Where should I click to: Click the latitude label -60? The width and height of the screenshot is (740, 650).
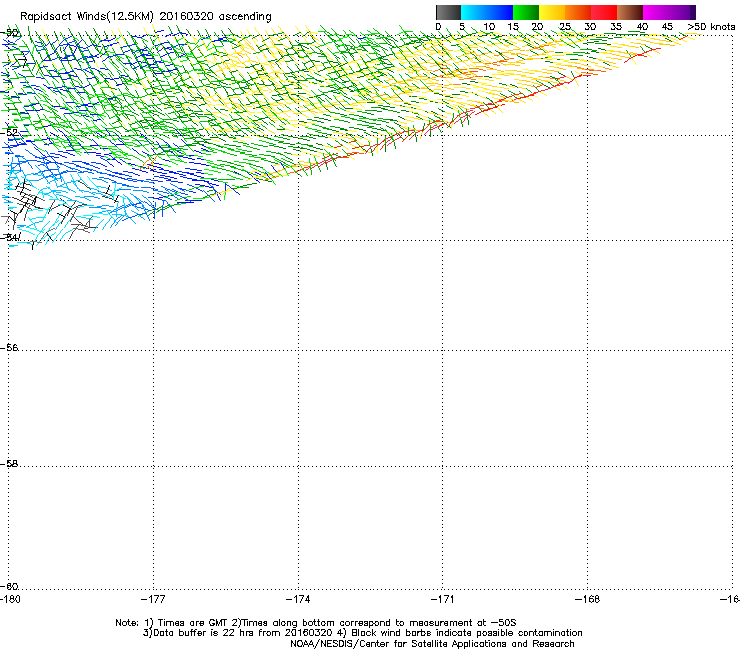[x=10, y=586]
